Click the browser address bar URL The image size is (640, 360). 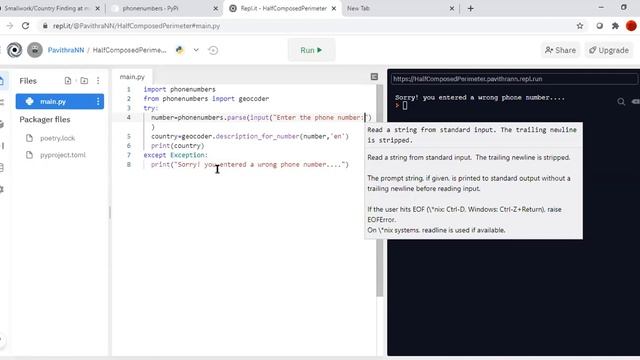pos(136,26)
